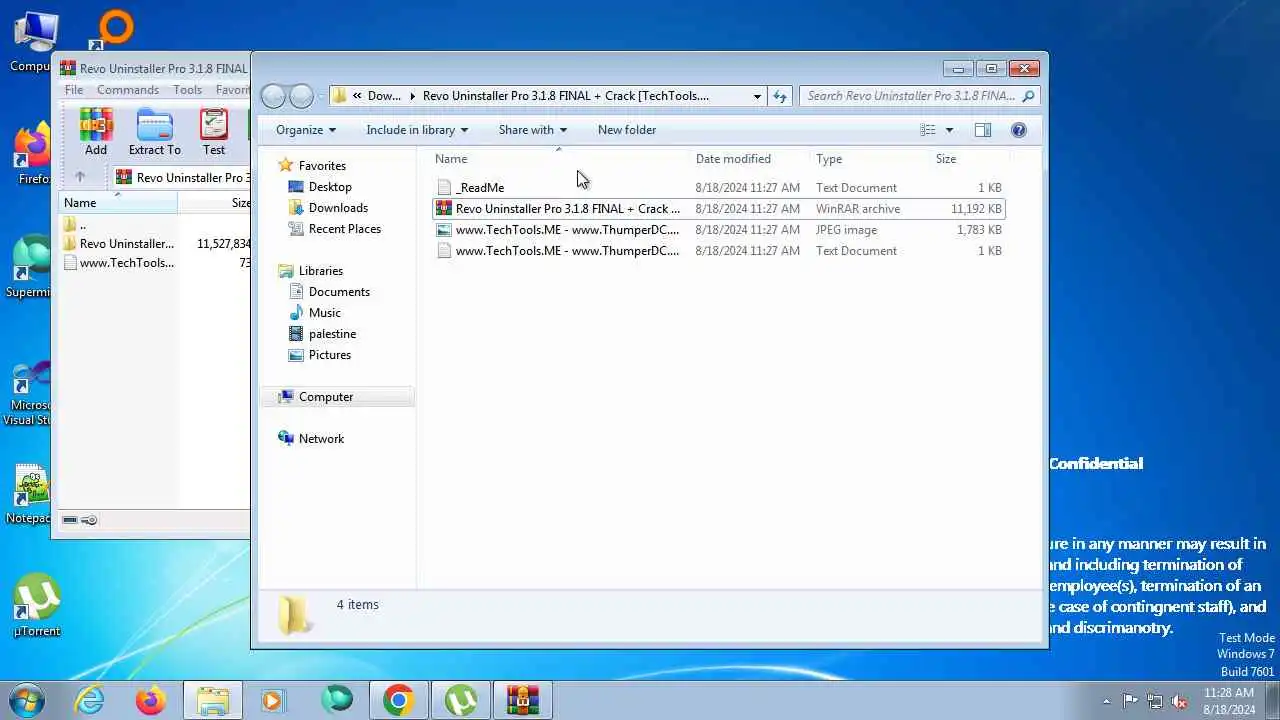Click the muted volume tray icon
The width and height of the screenshot is (1280, 720).
[1179, 701]
